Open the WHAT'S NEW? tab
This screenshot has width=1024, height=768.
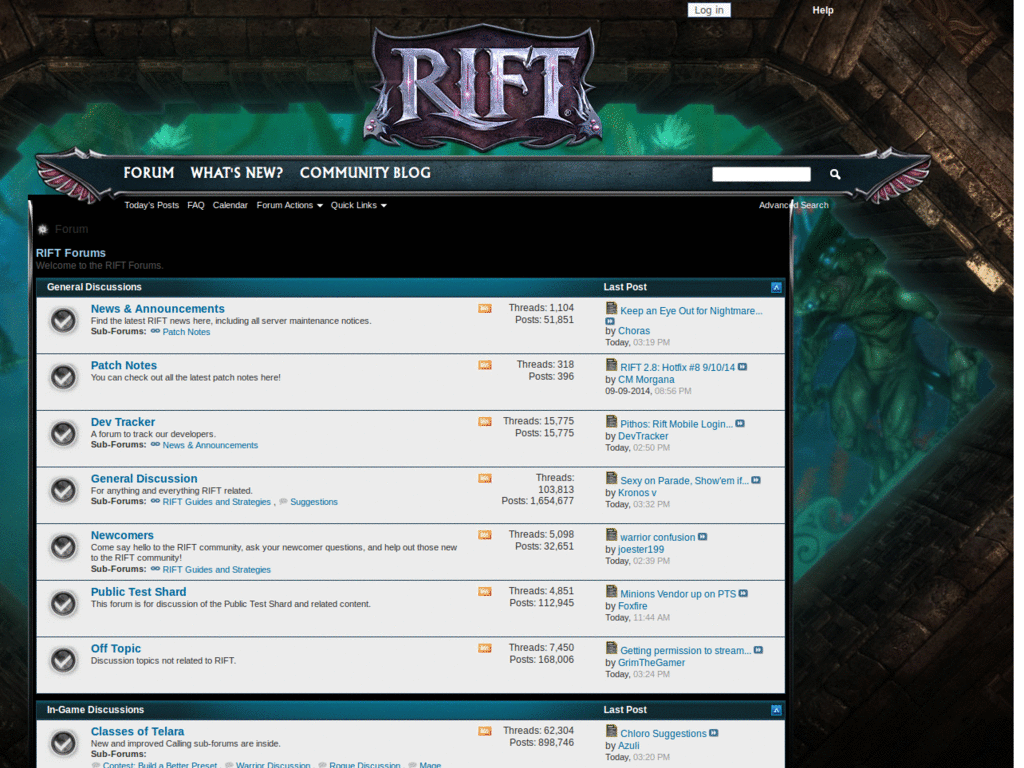[236, 173]
